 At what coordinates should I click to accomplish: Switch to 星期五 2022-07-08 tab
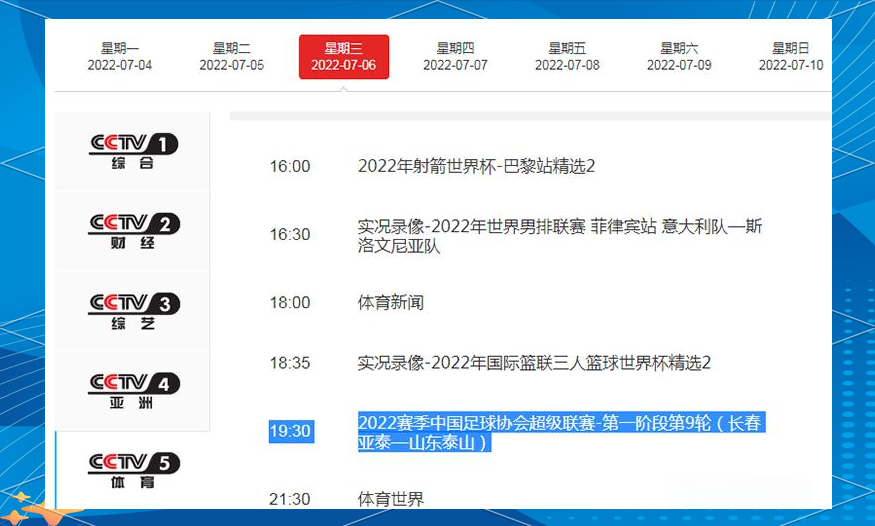pos(567,57)
